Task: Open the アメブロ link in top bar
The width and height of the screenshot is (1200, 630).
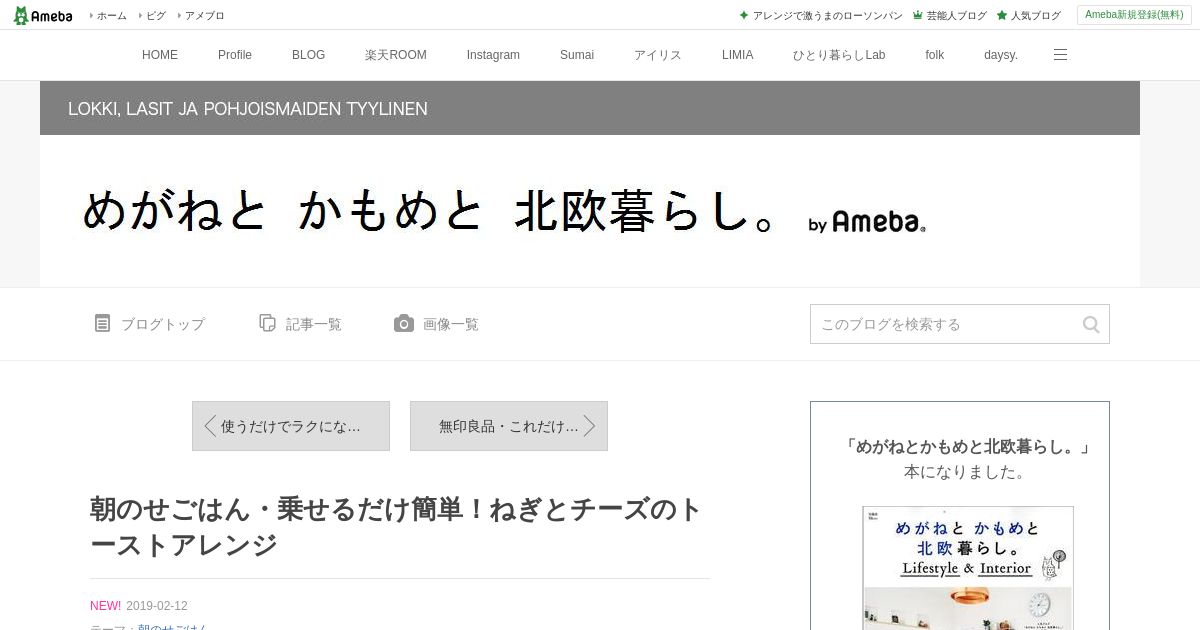Action: pos(204,16)
